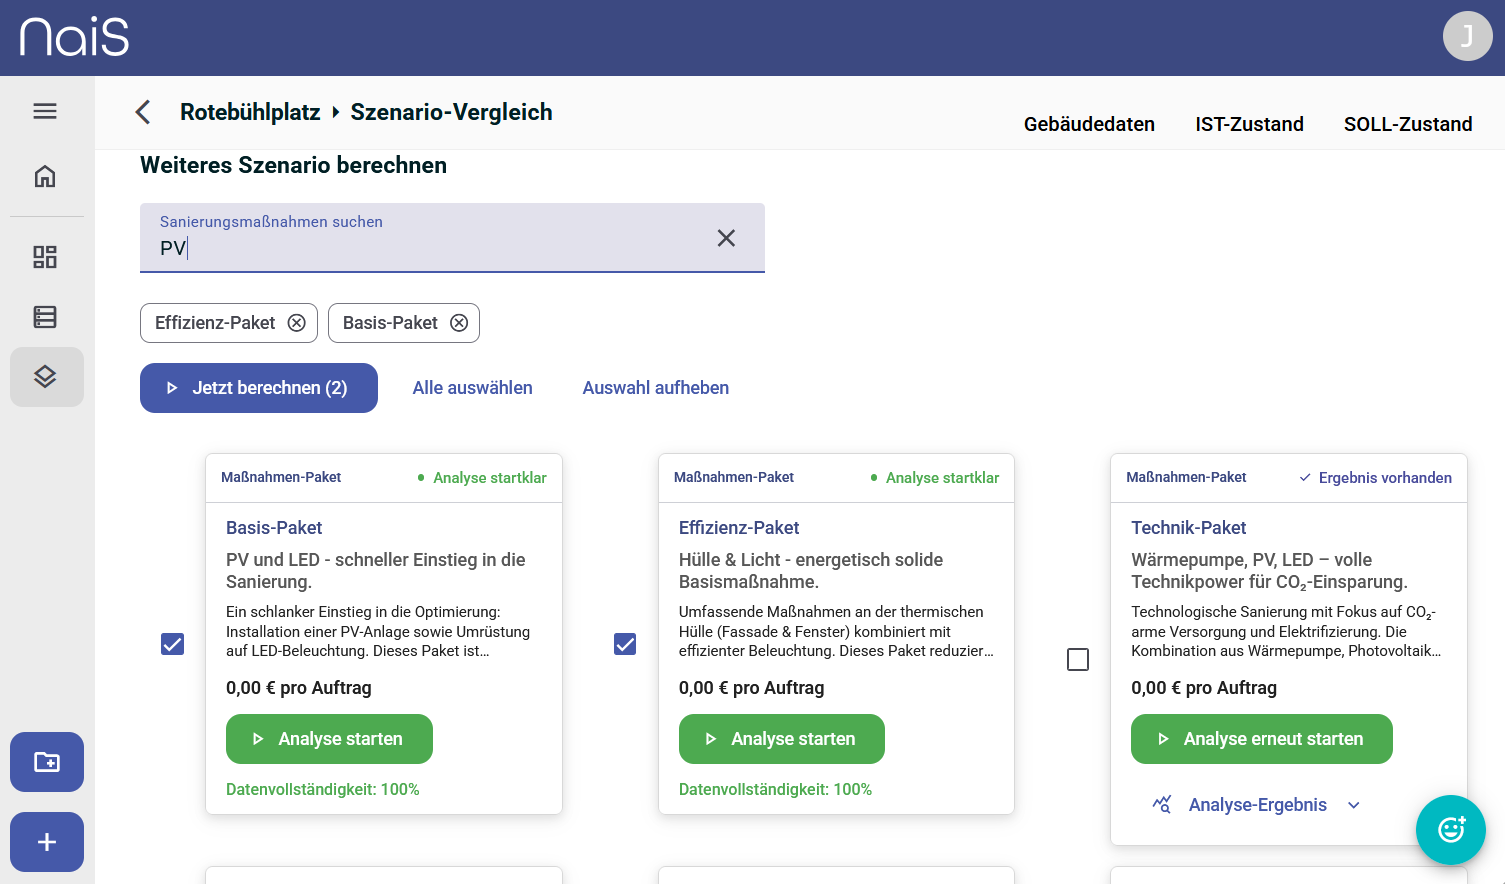Click the Technik-Paket card title
The height and width of the screenshot is (884, 1505).
tap(1189, 528)
